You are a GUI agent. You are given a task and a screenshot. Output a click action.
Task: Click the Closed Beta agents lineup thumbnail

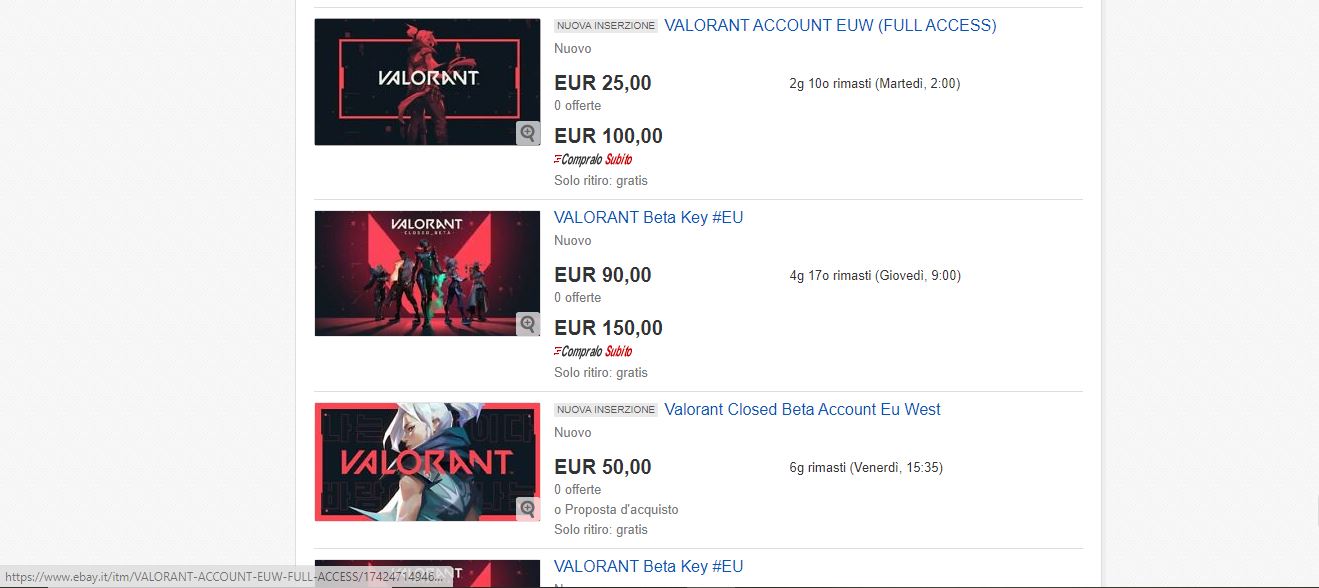pyautogui.click(x=427, y=273)
